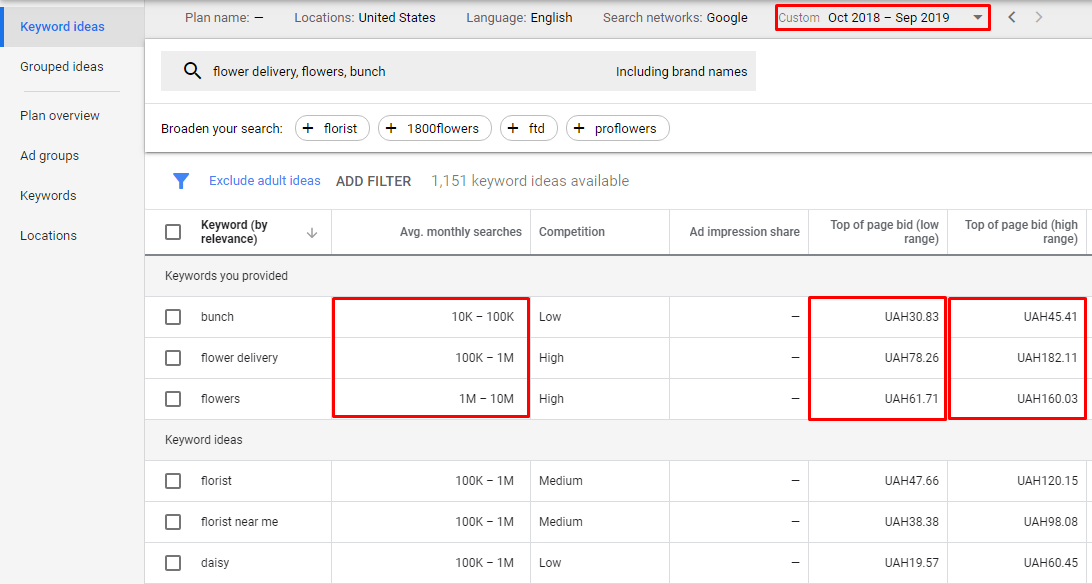Viewport: 1092px width, 584px height.
Task: Click Including brand names option
Action: point(681,71)
